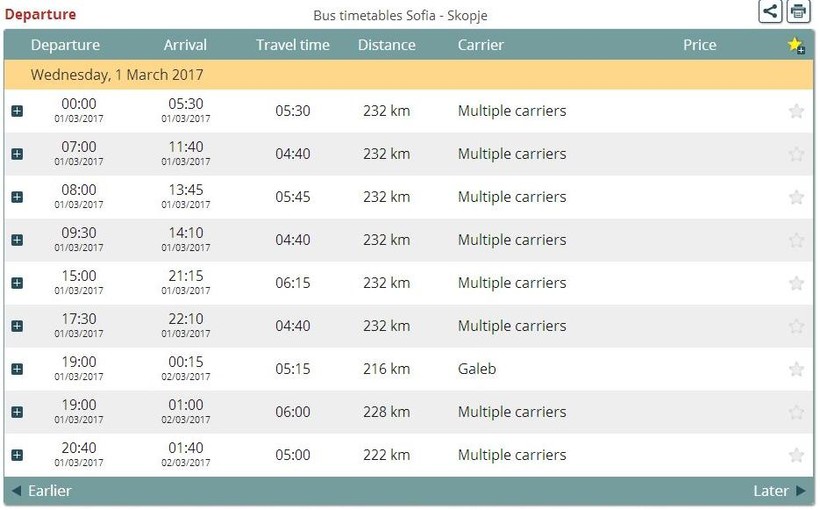Sort by Travel time column header
The height and width of the screenshot is (510, 820).
click(293, 45)
